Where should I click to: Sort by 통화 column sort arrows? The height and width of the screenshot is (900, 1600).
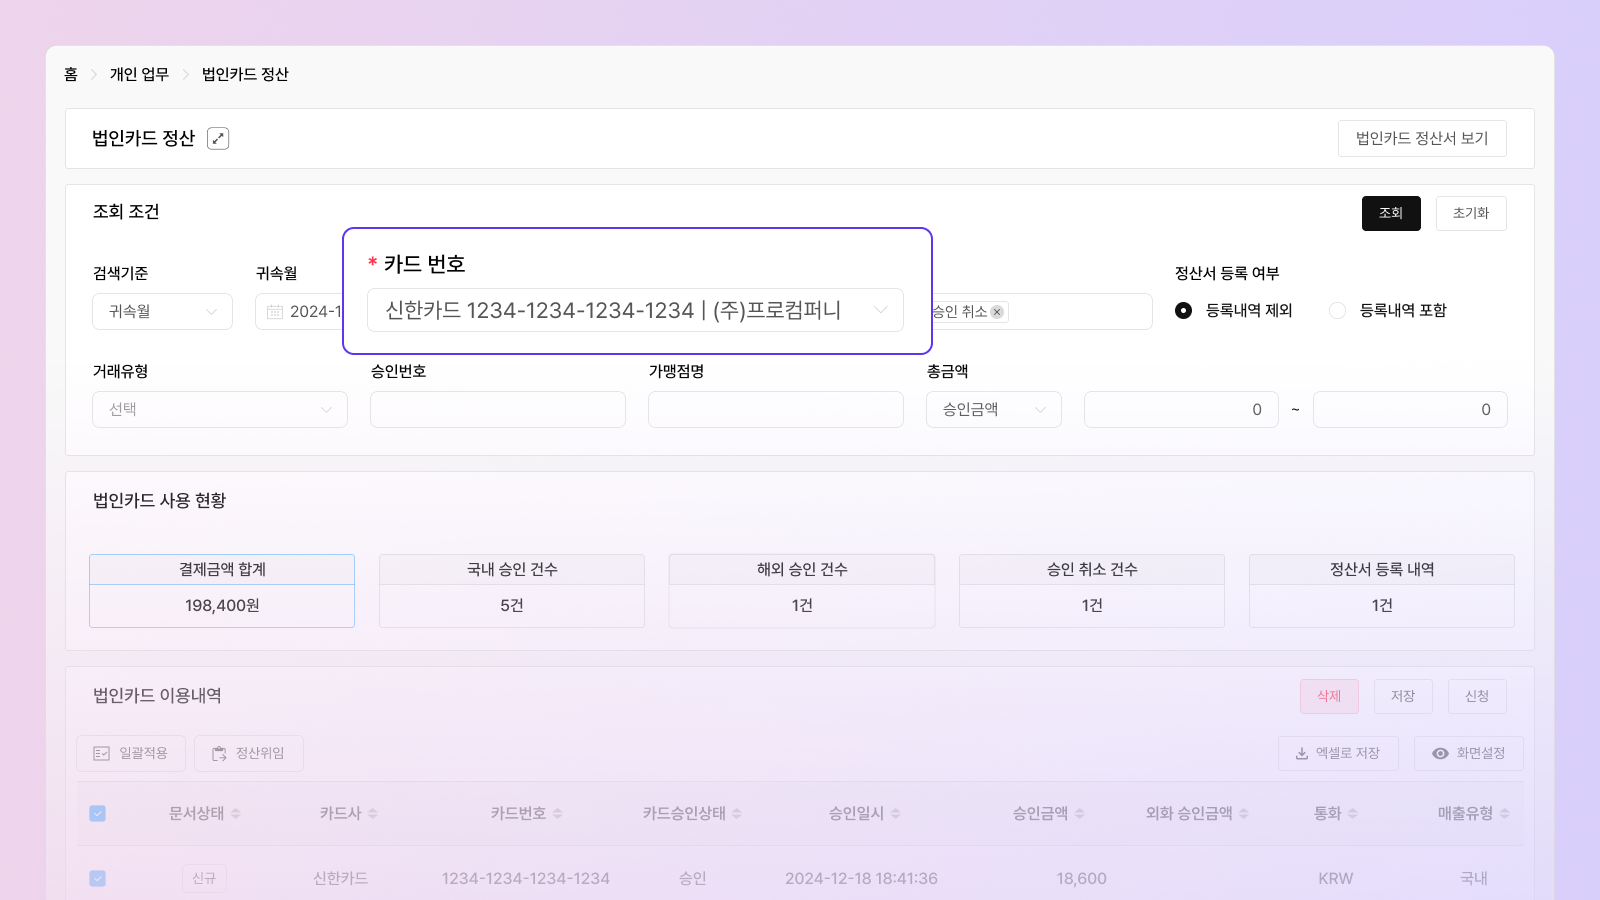[x=1353, y=814]
